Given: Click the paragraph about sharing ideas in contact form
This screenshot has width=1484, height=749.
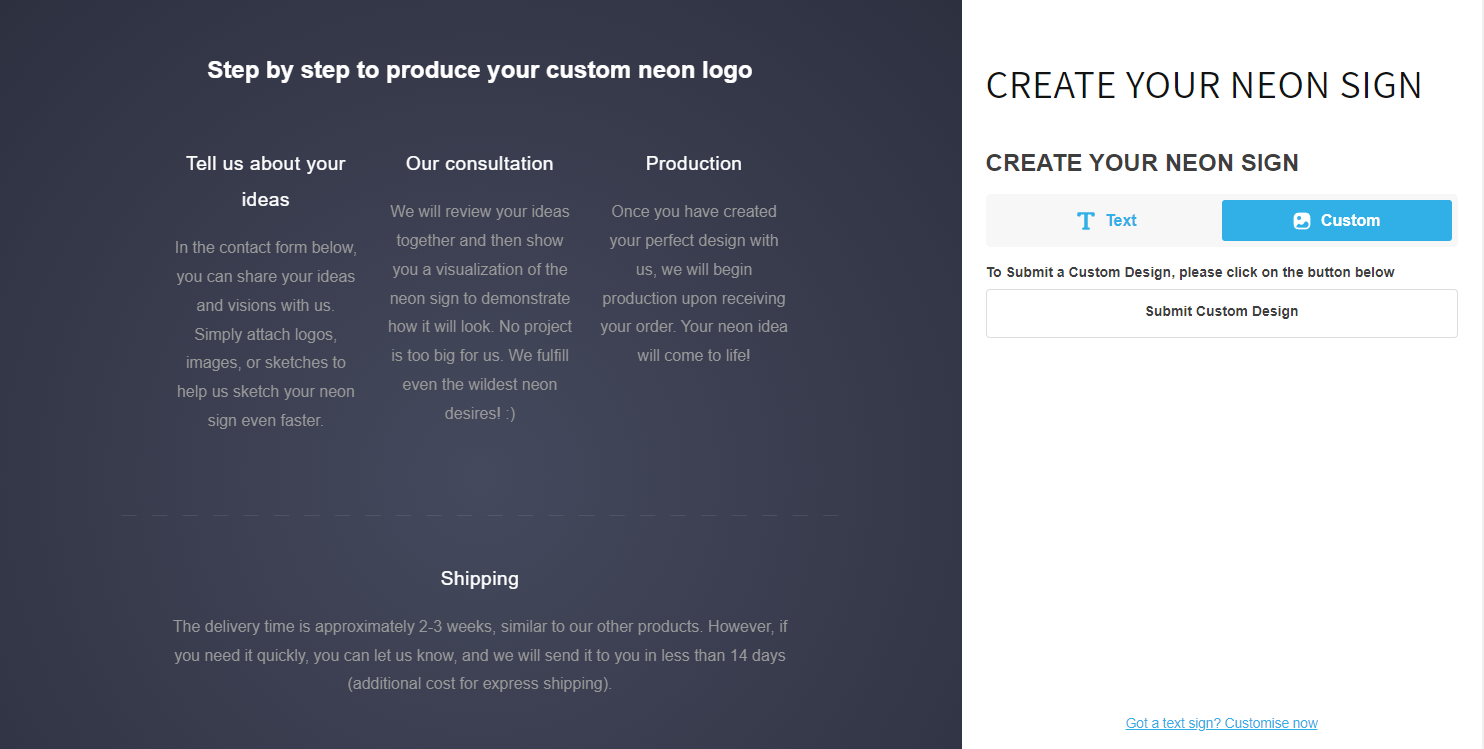Looking at the screenshot, I should pyautogui.click(x=265, y=334).
